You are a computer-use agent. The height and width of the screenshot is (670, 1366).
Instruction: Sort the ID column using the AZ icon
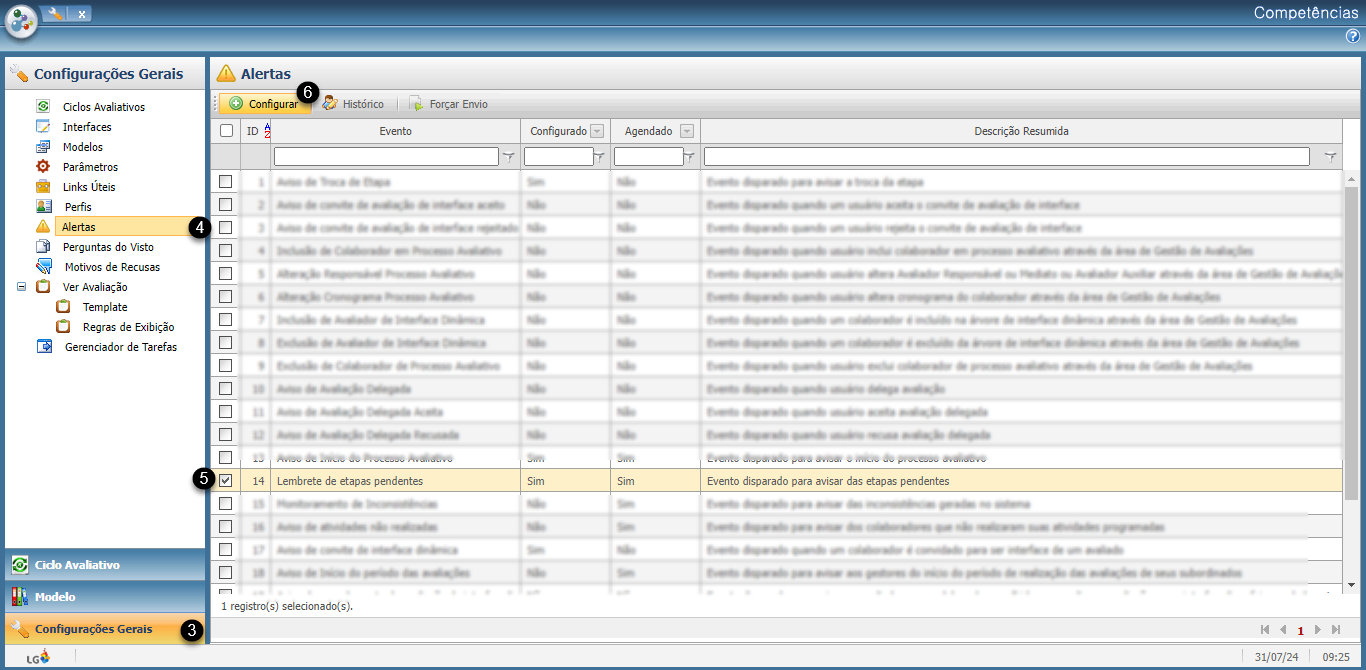266,130
